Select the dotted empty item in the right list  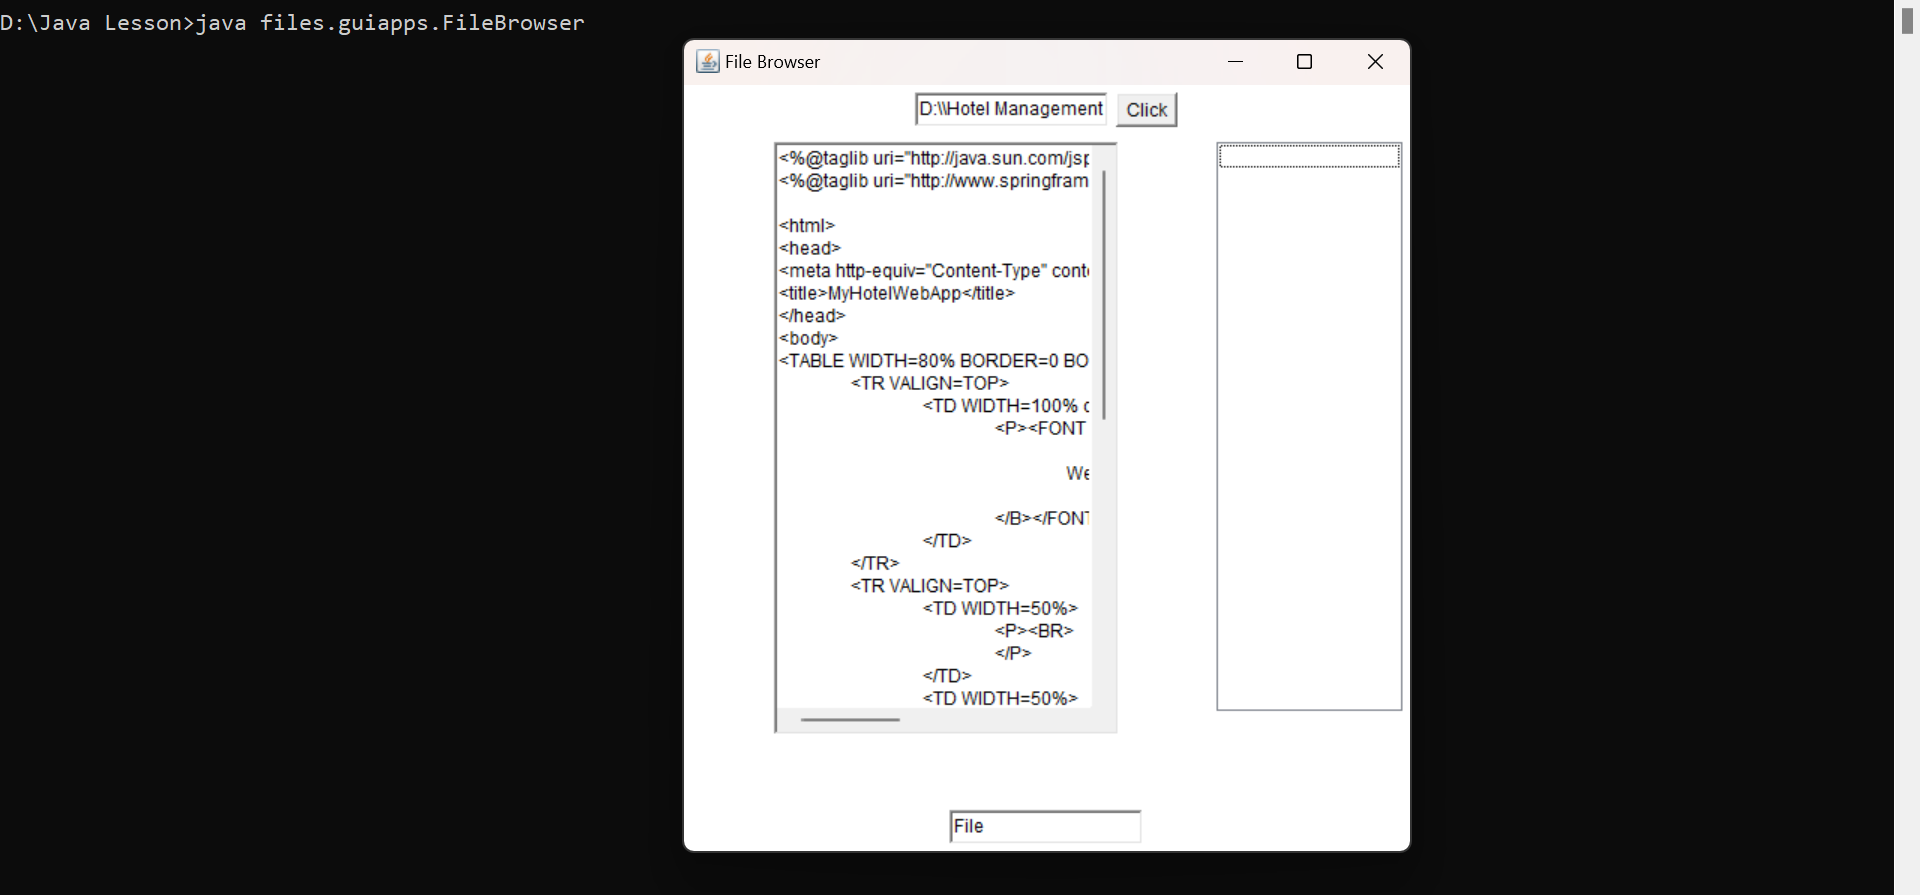click(1309, 156)
